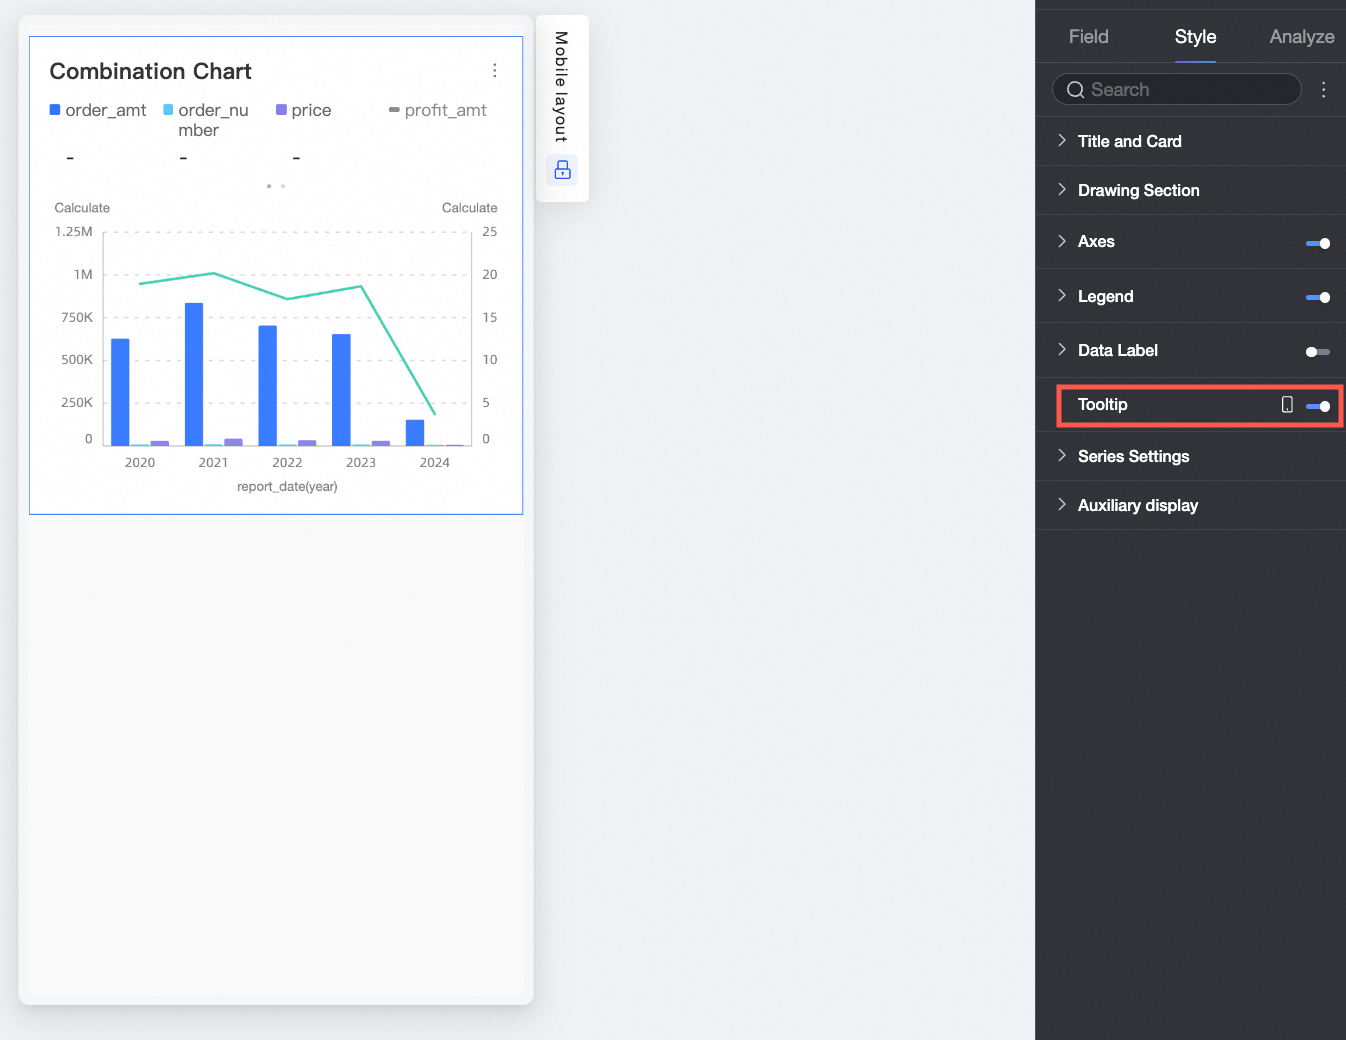Image resolution: width=1346 pixels, height=1040 pixels.
Task: Toggle the Legend switch
Action: 1318,297
